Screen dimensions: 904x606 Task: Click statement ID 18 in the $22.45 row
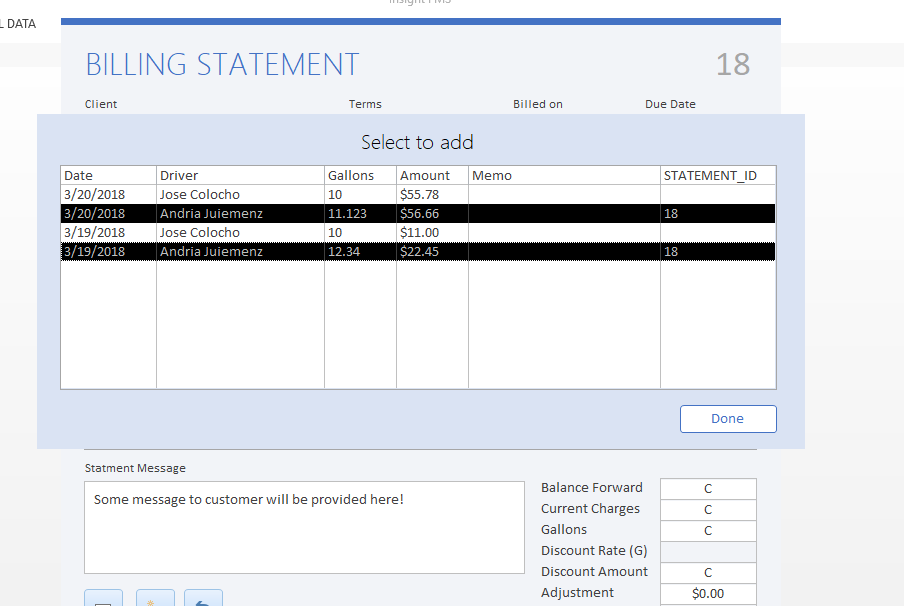point(718,251)
